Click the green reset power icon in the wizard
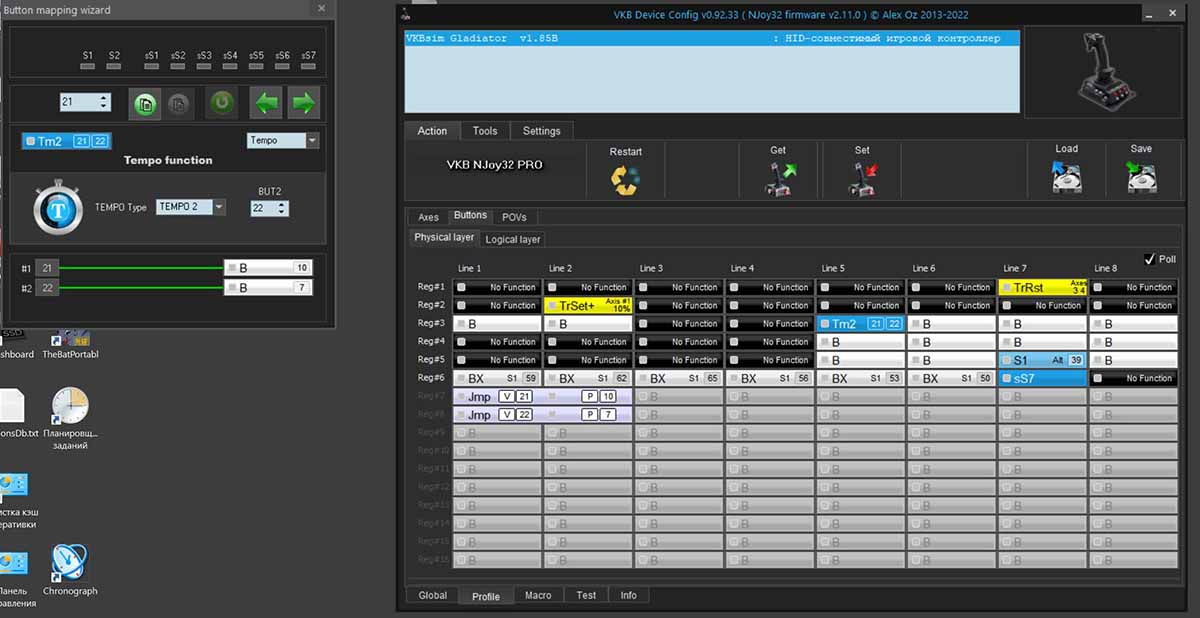Image resolution: width=1200 pixels, height=618 pixels. coord(221,102)
